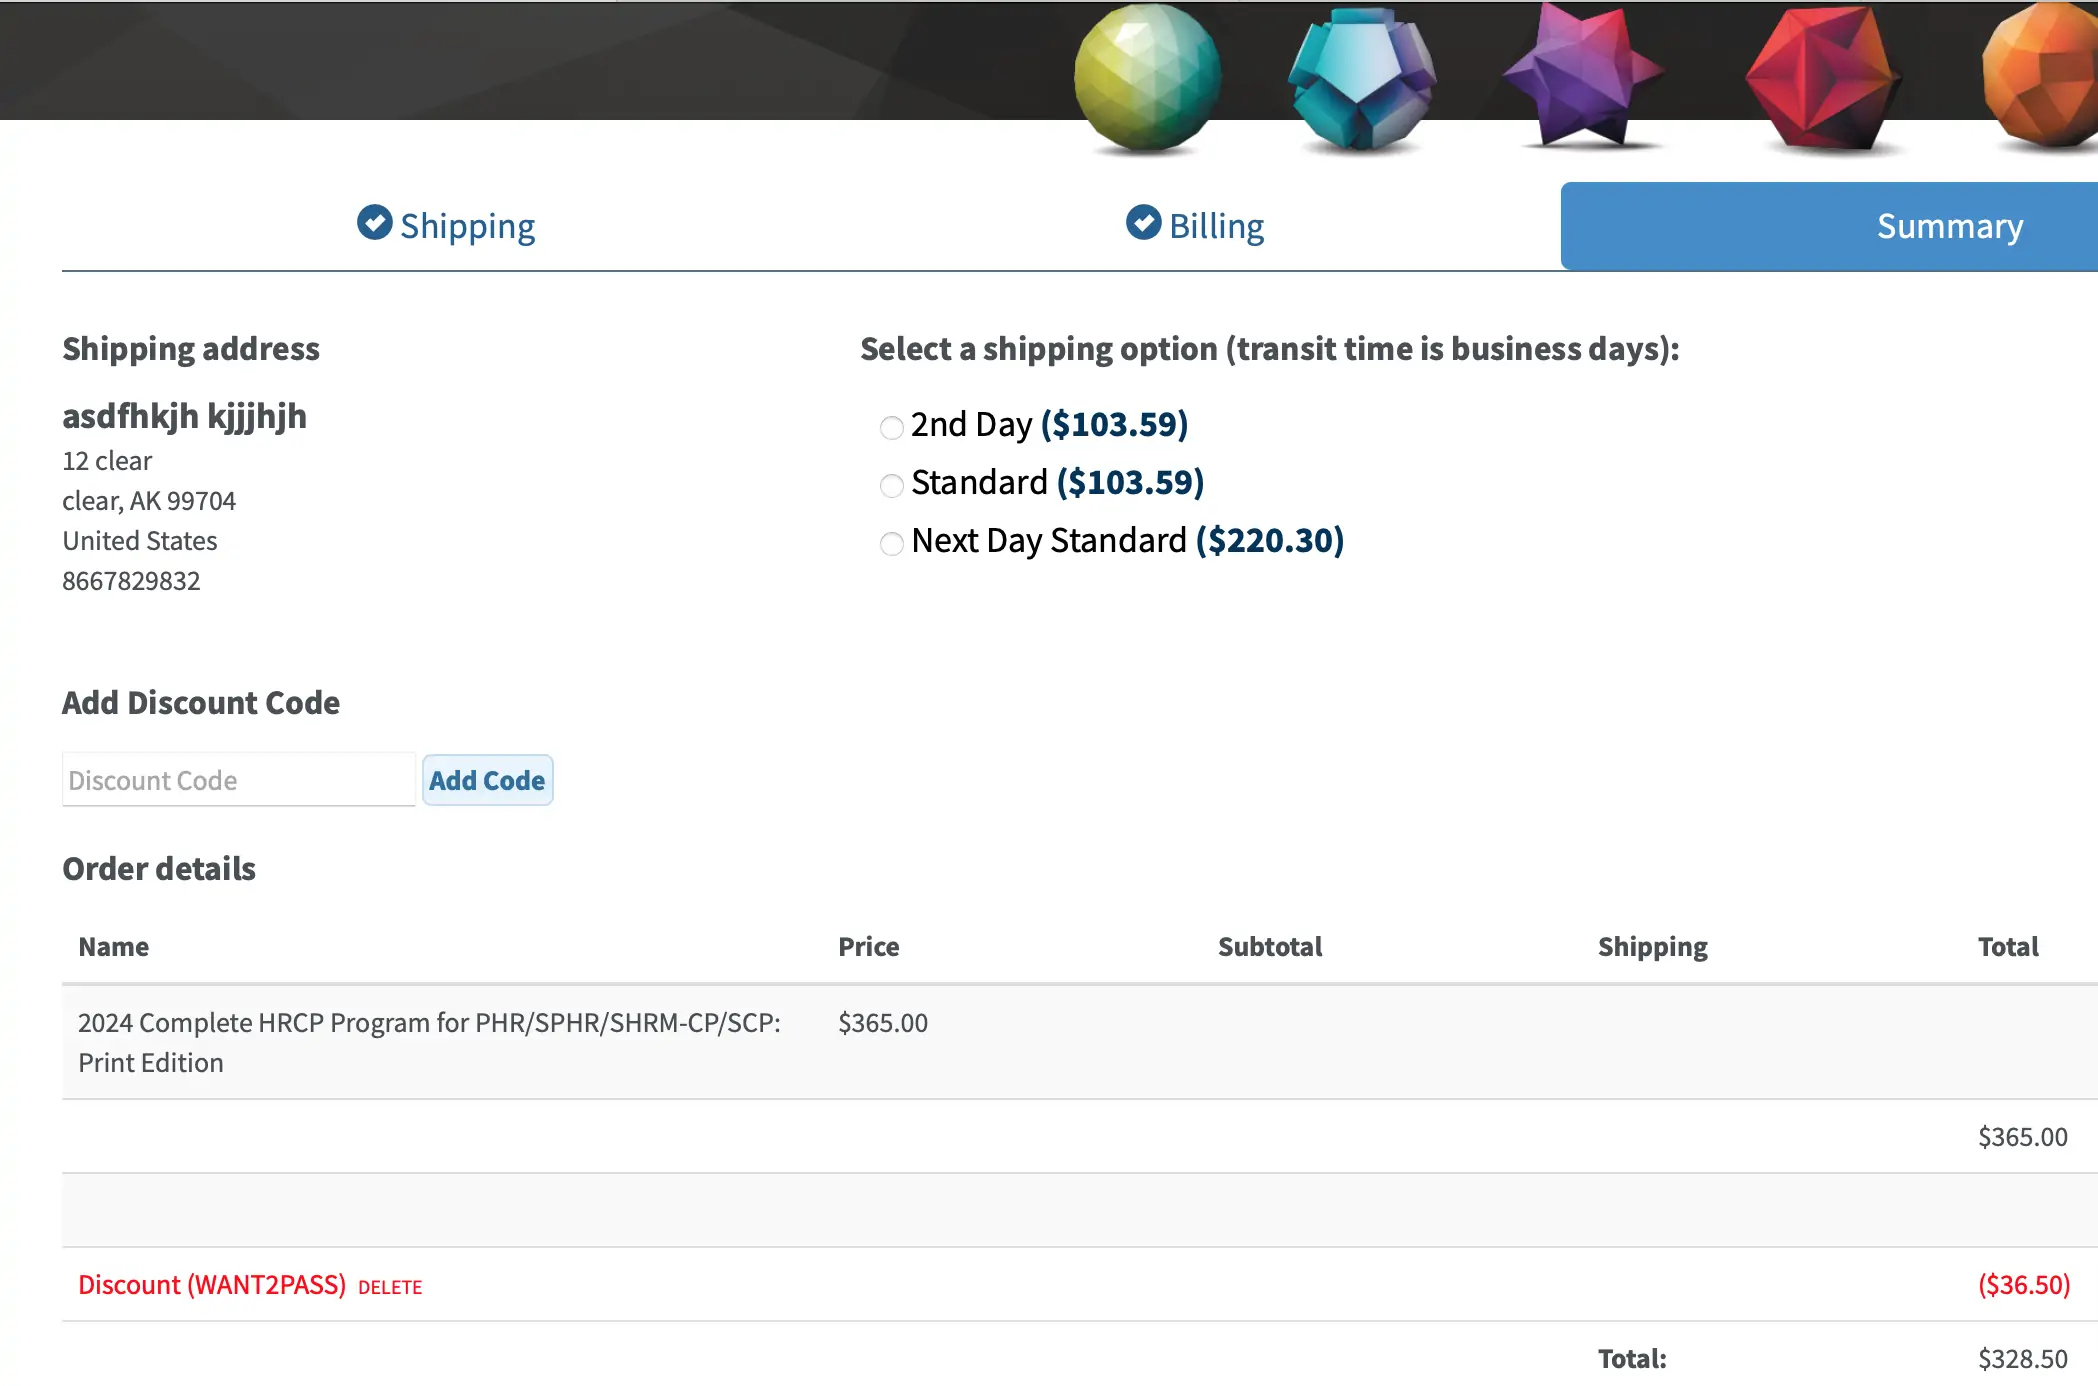Click the 2nd Day price label
Screen dimensions: 2098x1386
1114,425
